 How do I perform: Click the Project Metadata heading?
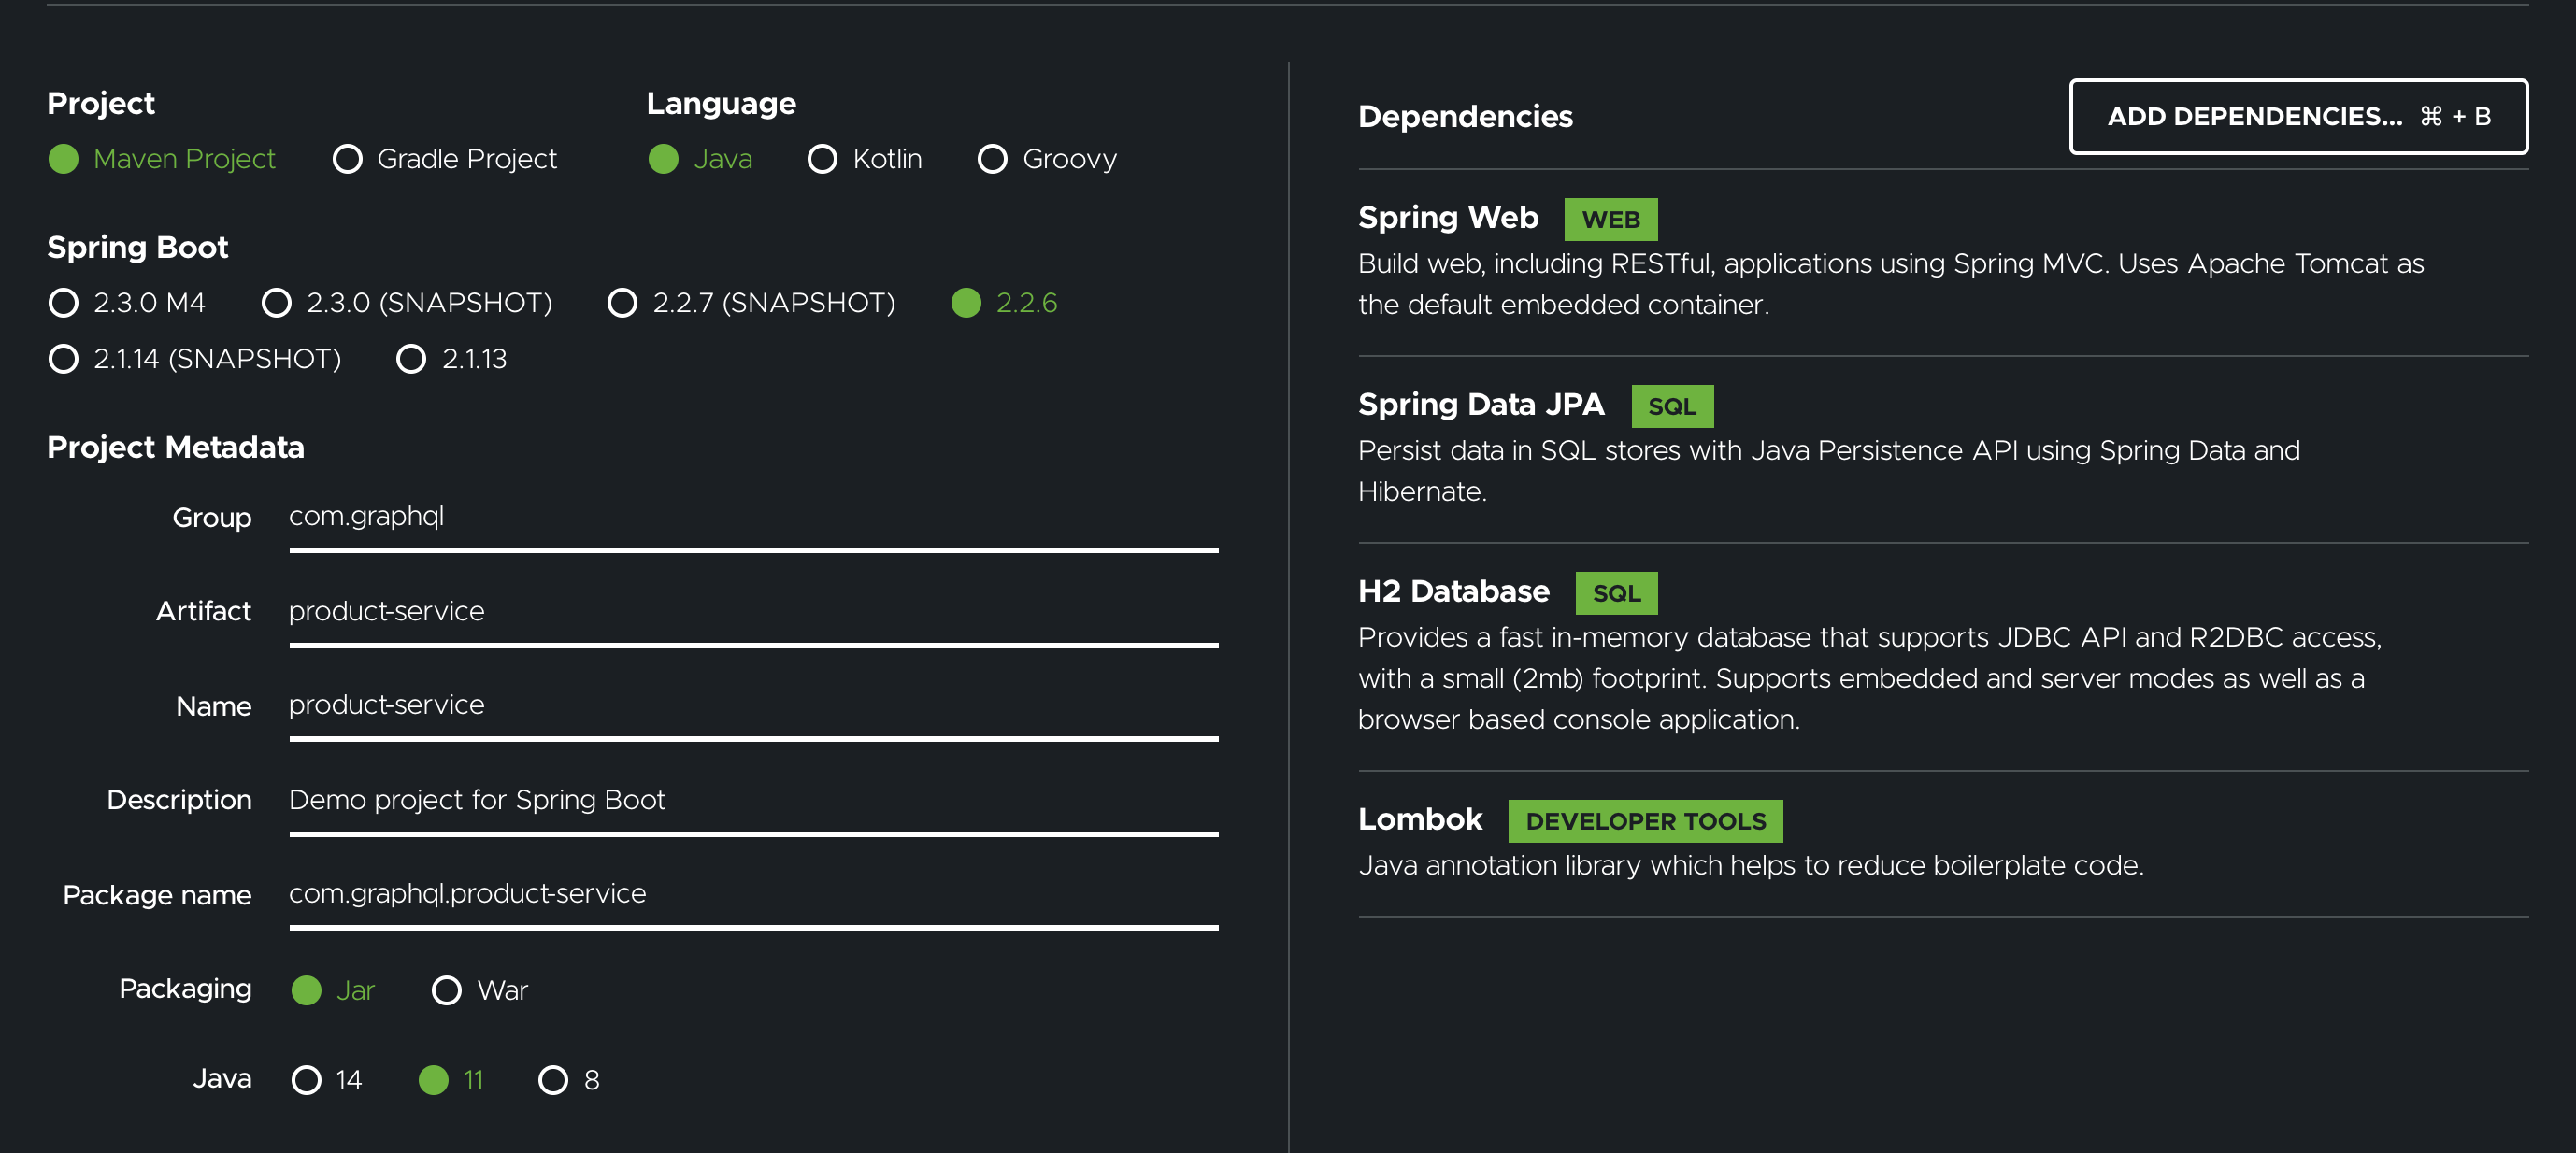tap(176, 448)
